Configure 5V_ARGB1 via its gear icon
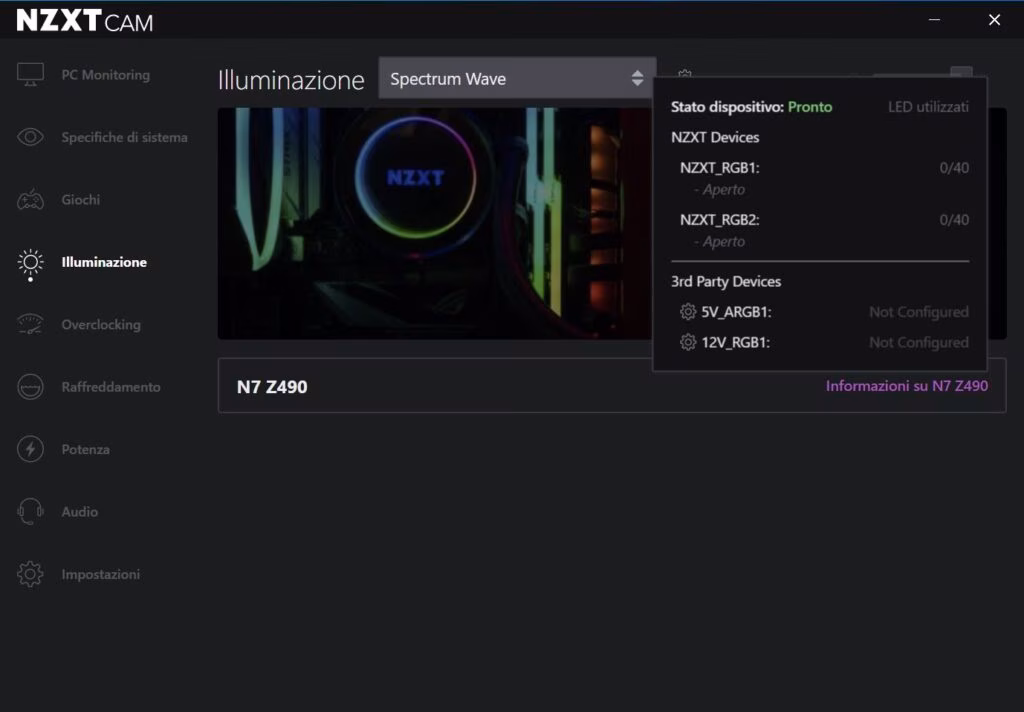 (x=688, y=312)
